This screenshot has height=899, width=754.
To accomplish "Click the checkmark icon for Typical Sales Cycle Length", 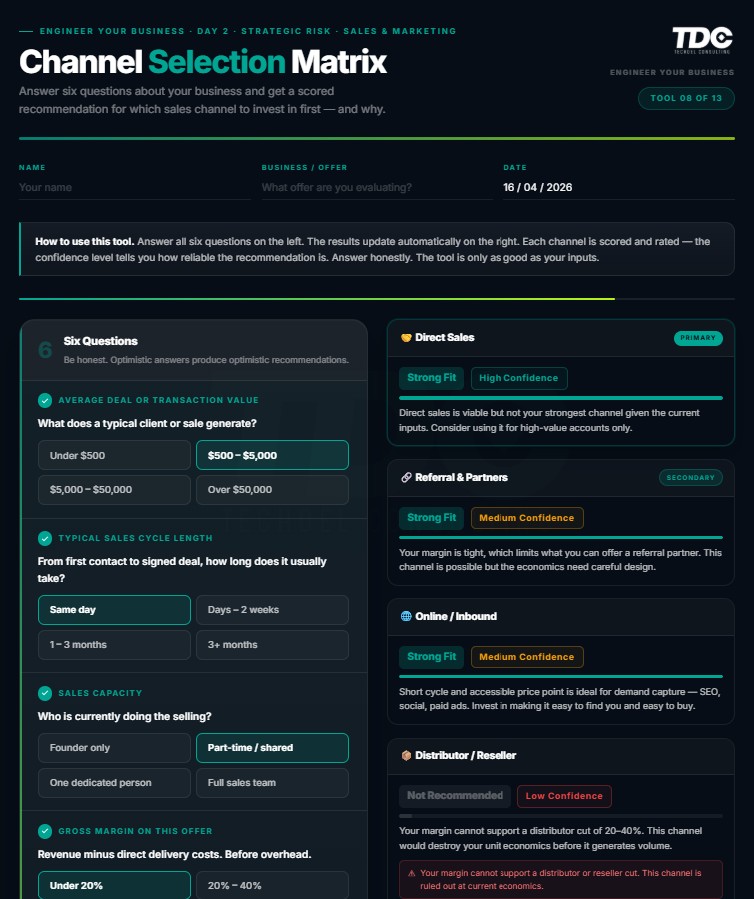I will (x=45, y=538).
